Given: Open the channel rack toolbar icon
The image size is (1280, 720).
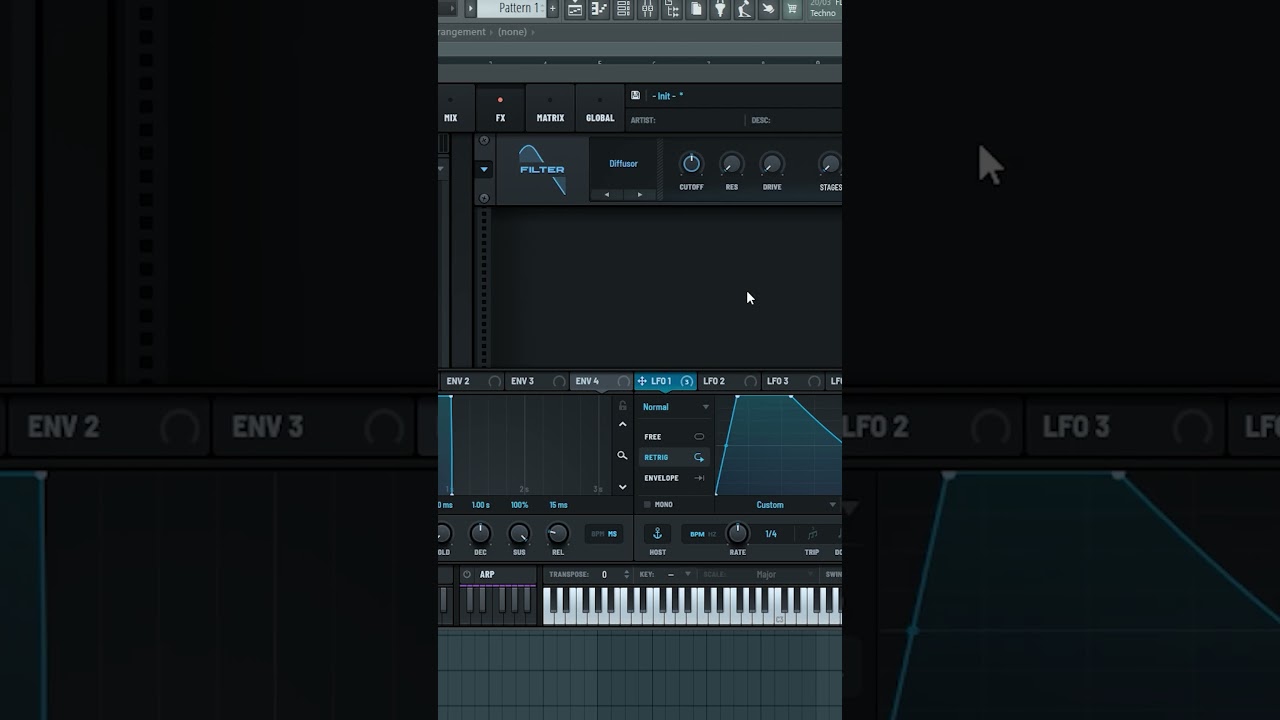Looking at the screenshot, I should (623, 9).
